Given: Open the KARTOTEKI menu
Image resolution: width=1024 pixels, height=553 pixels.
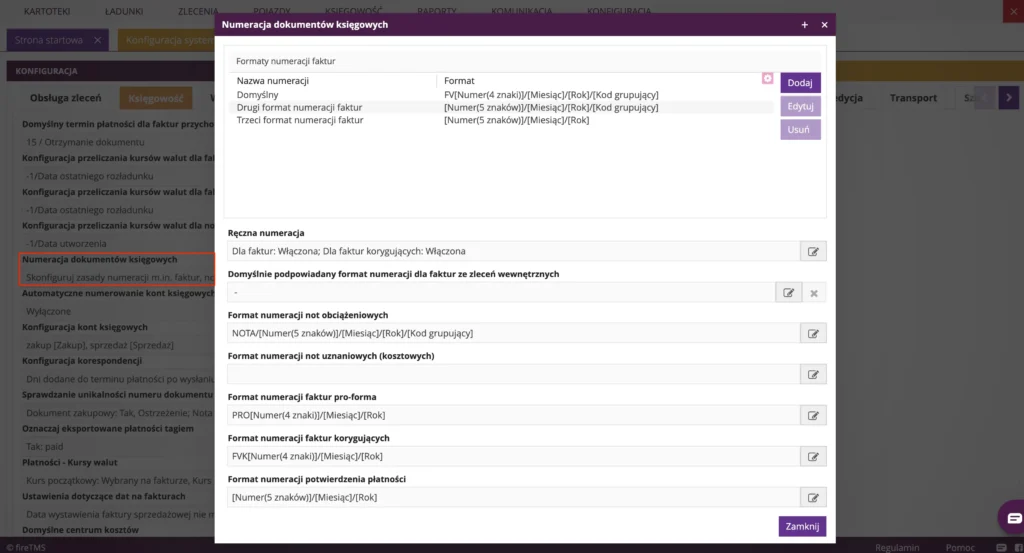Looking at the screenshot, I should point(47,11).
